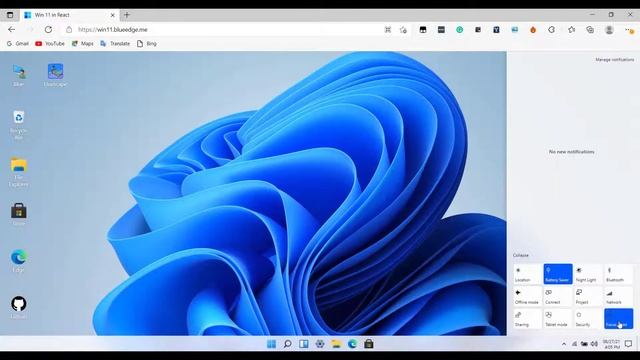Open the File Explorer desktop icon
This screenshot has height=360, width=640.
pos(18,172)
